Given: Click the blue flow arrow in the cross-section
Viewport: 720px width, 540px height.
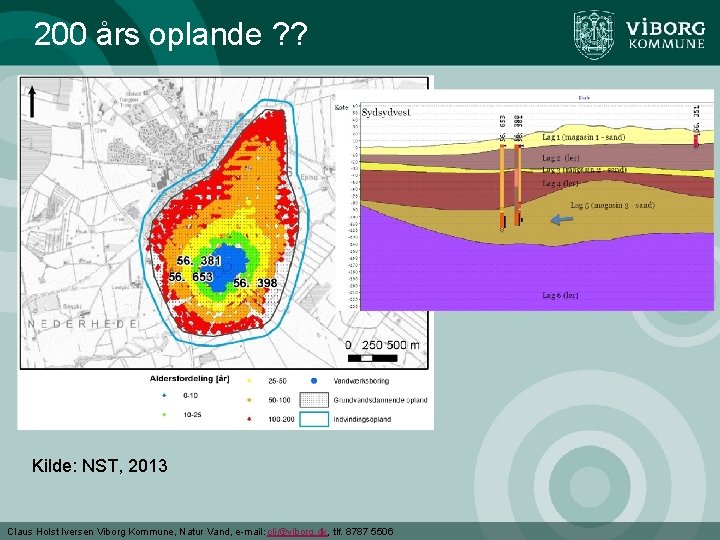Looking at the screenshot, I should tap(562, 220).
